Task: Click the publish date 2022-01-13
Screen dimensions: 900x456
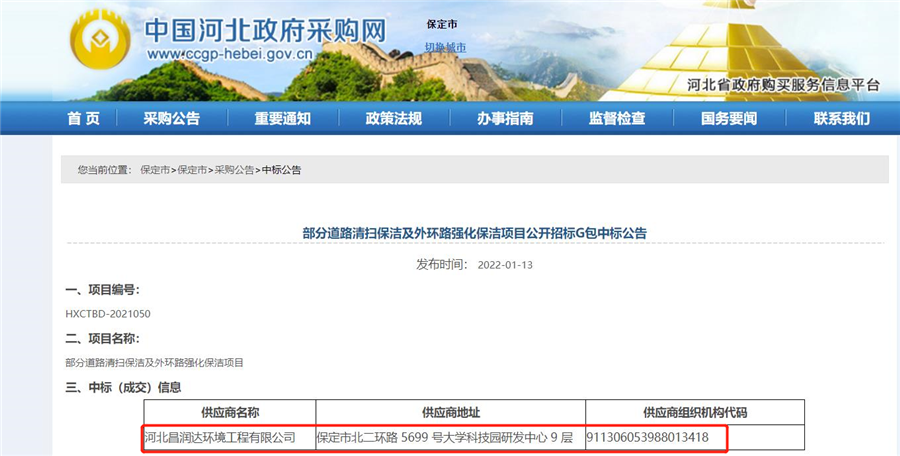Action: pyautogui.click(x=505, y=265)
